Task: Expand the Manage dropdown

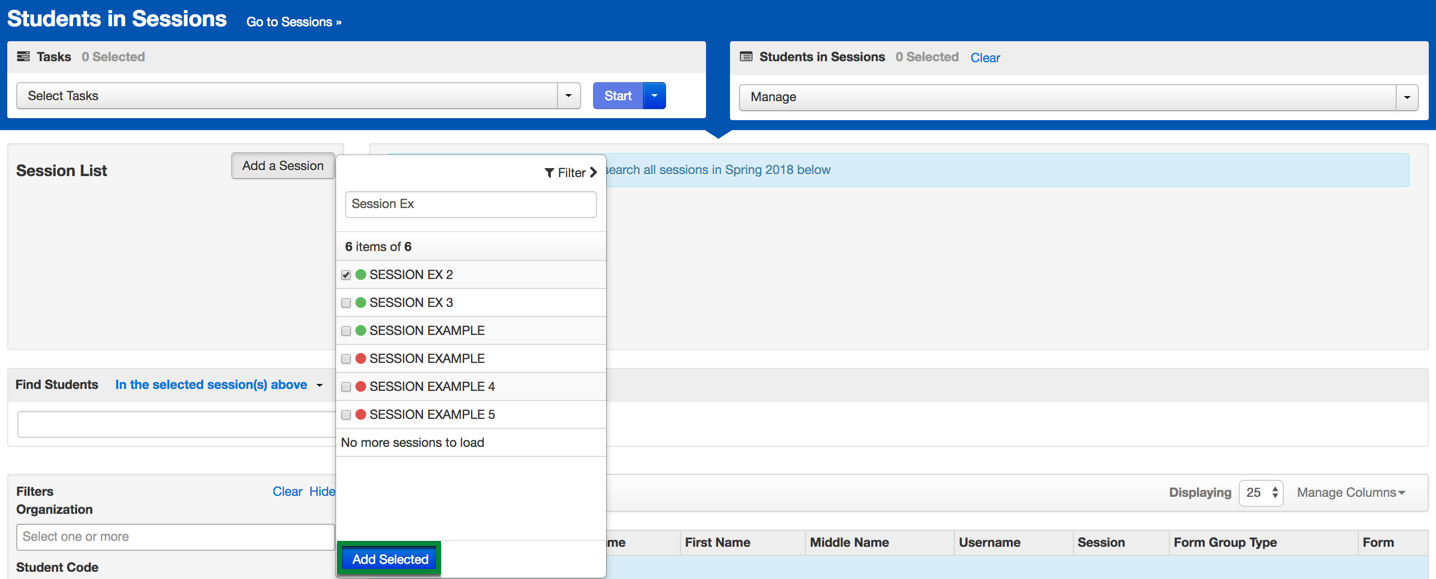Action: point(1078,97)
